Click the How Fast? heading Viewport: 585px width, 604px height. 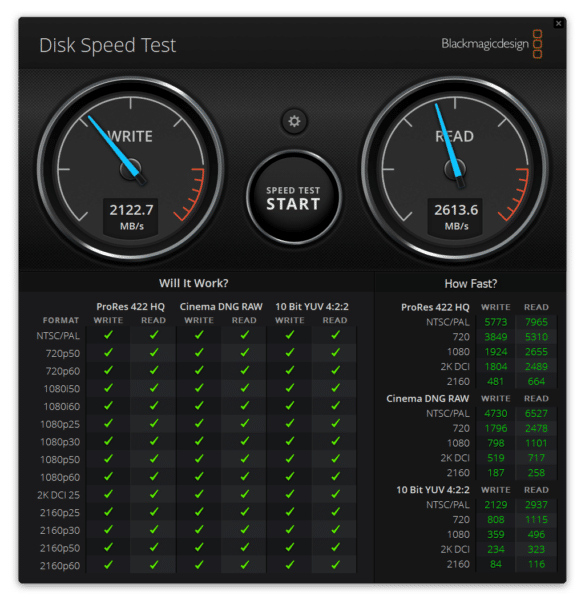[471, 284]
